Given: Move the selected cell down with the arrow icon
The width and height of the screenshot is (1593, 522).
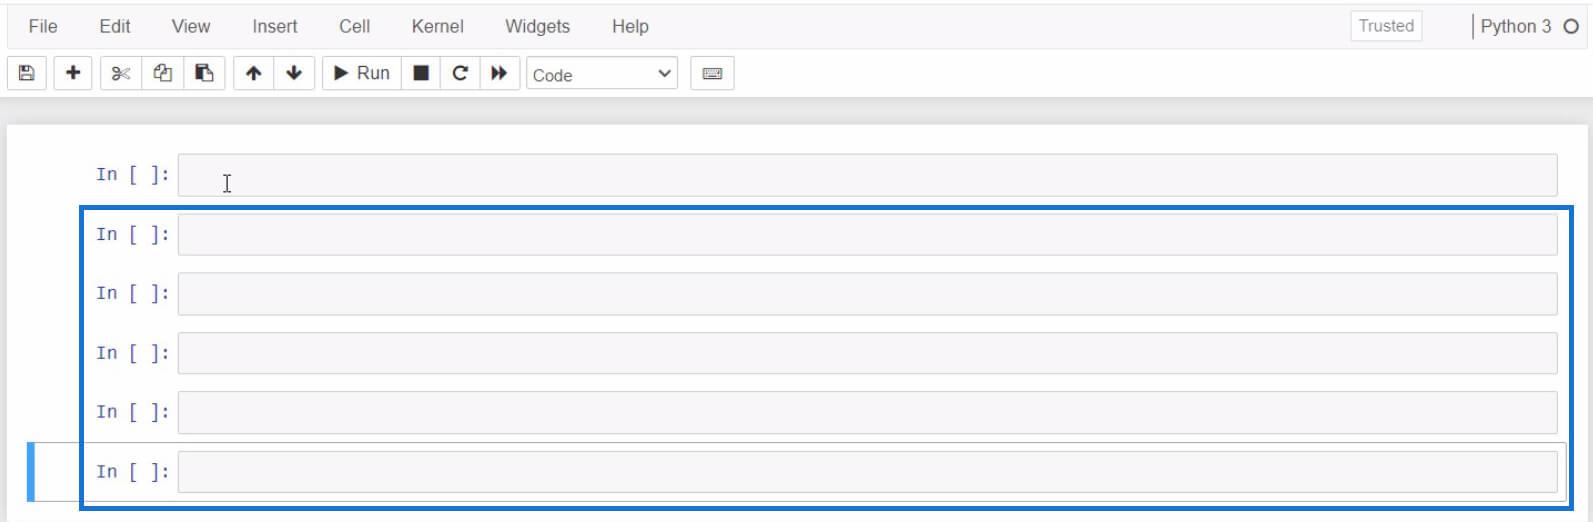Looking at the screenshot, I should pyautogui.click(x=294, y=73).
